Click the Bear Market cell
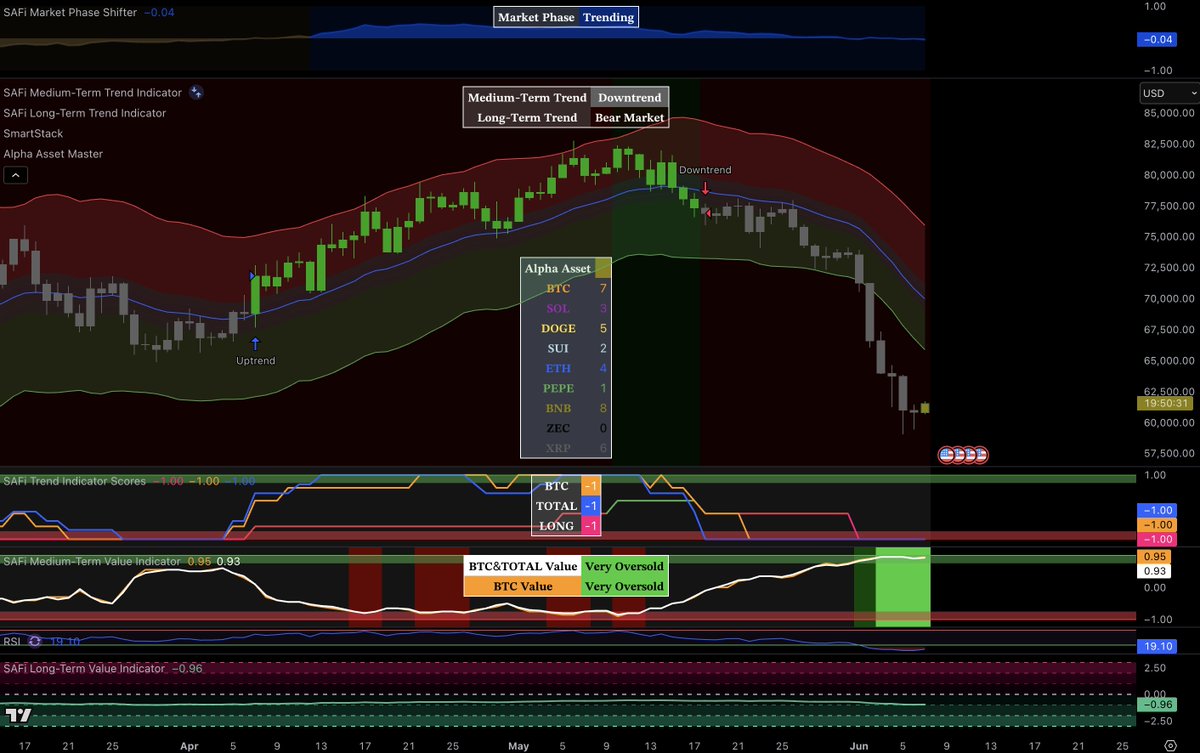The height and width of the screenshot is (753, 1200). coord(630,117)
